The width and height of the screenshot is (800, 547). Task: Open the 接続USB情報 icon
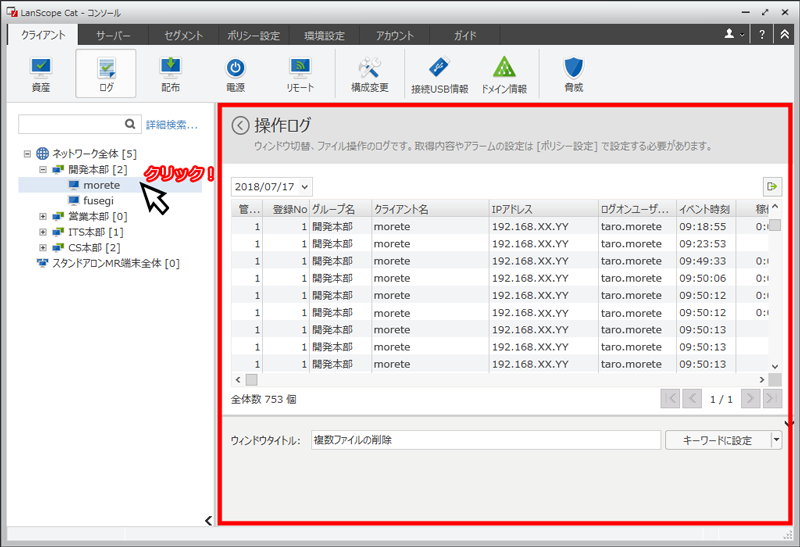[x=439, y=74]
